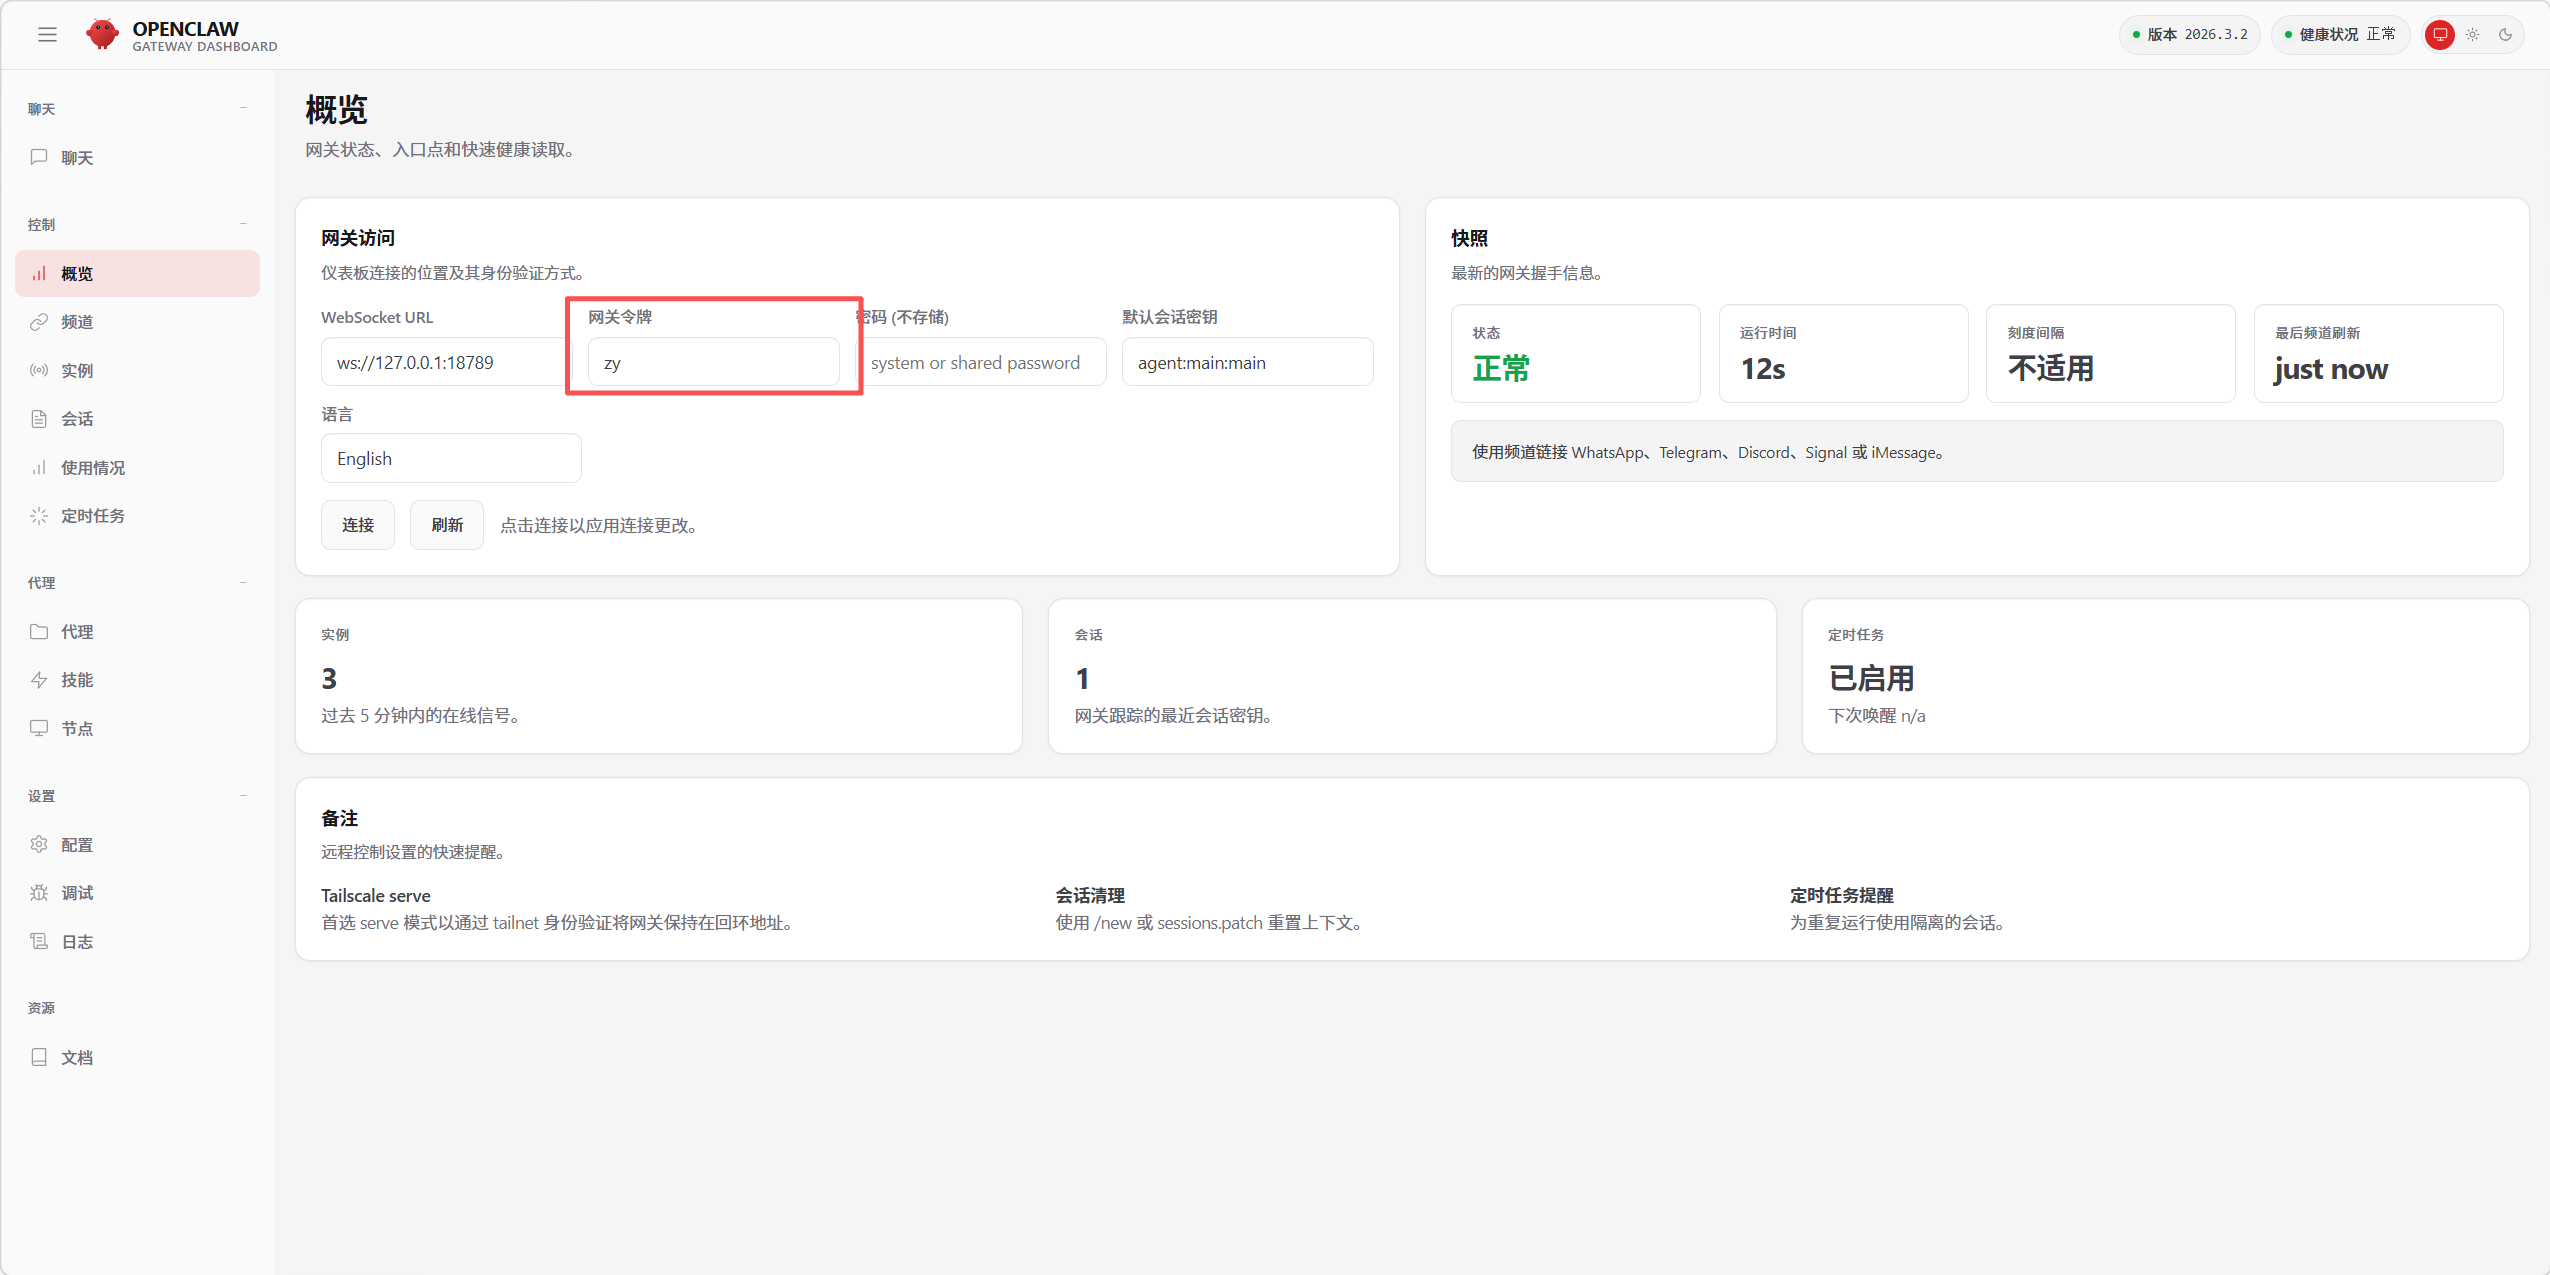Collapse the 控制 sidebar section
The width and height of the screenshot is (2550, 1275).
[x=243, y=224]
